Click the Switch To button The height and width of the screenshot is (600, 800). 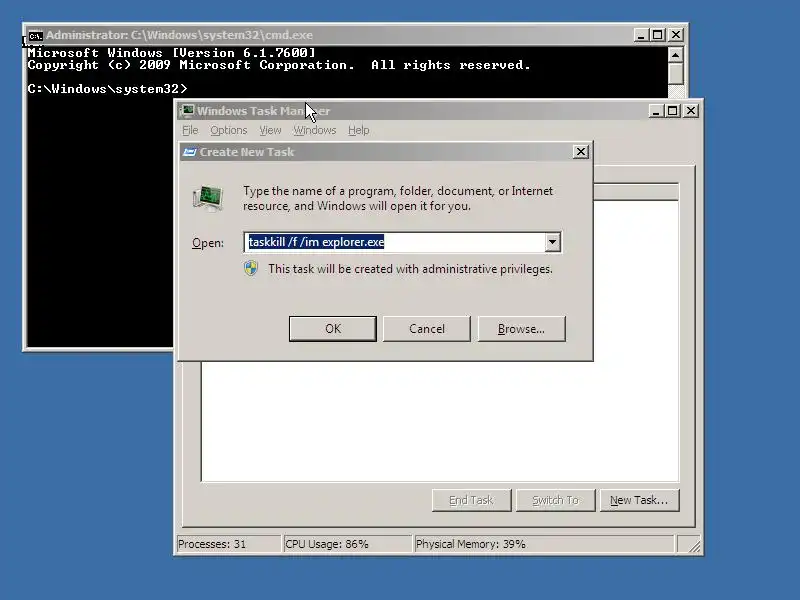556,500
